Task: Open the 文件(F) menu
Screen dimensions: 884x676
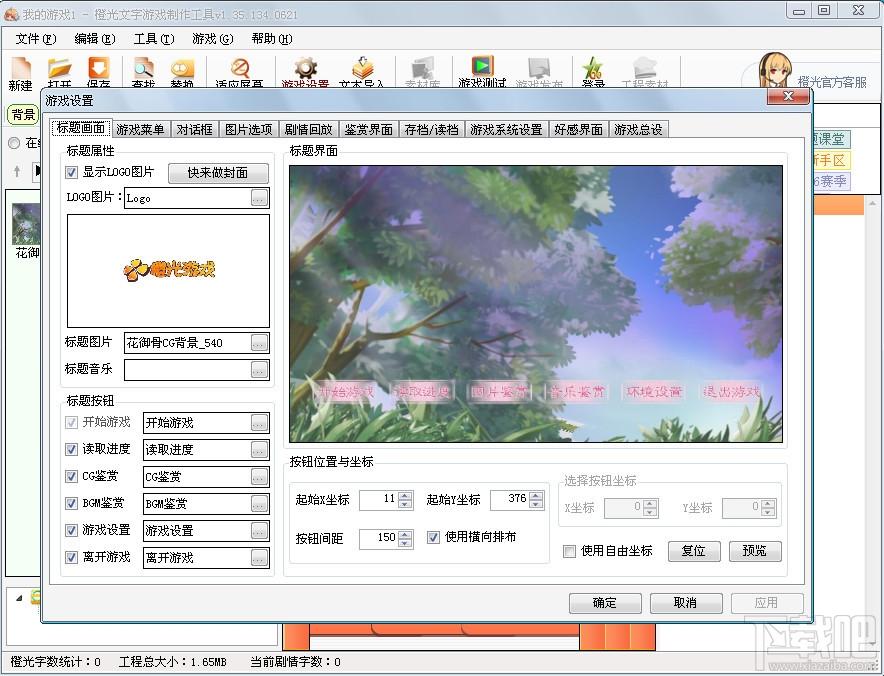Action: (36, 39)
